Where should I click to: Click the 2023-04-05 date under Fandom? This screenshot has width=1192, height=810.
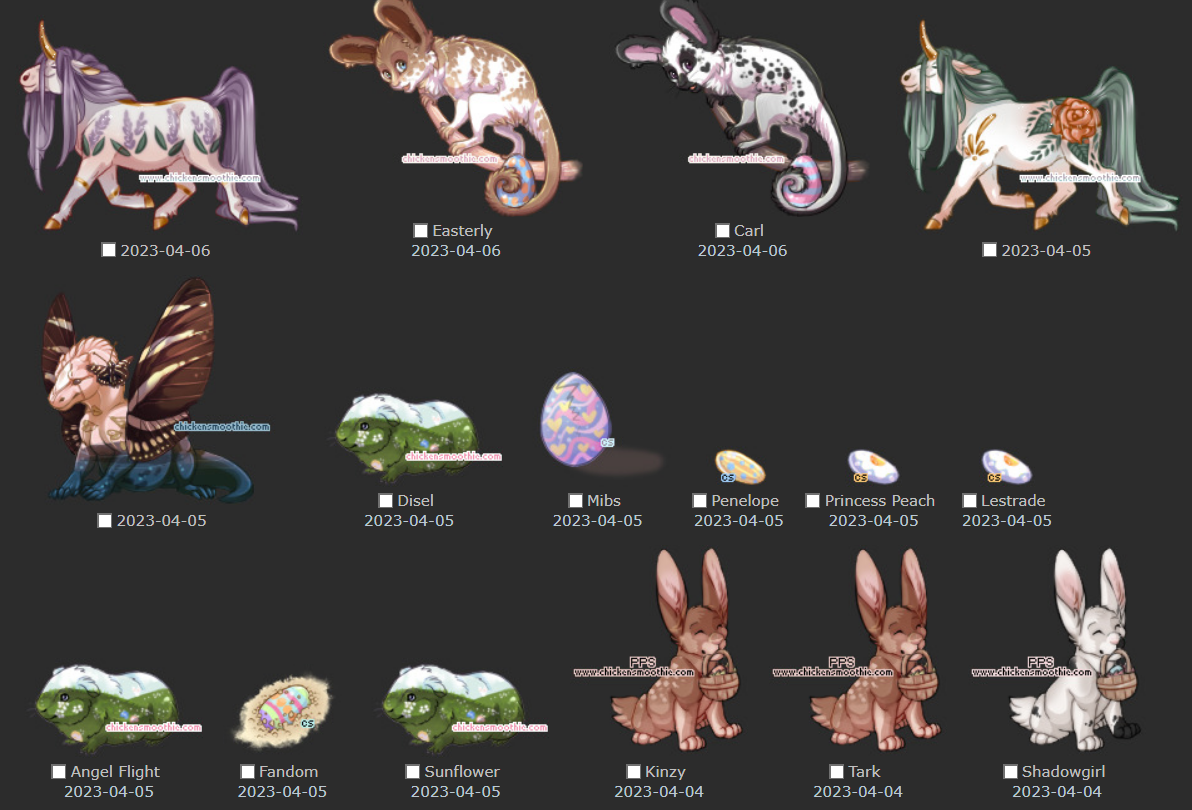point(282,791)
